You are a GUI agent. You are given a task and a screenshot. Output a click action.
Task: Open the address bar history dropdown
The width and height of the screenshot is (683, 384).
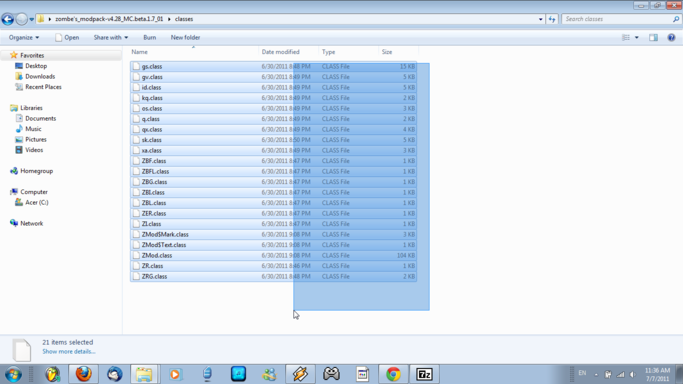pos(540,19)
